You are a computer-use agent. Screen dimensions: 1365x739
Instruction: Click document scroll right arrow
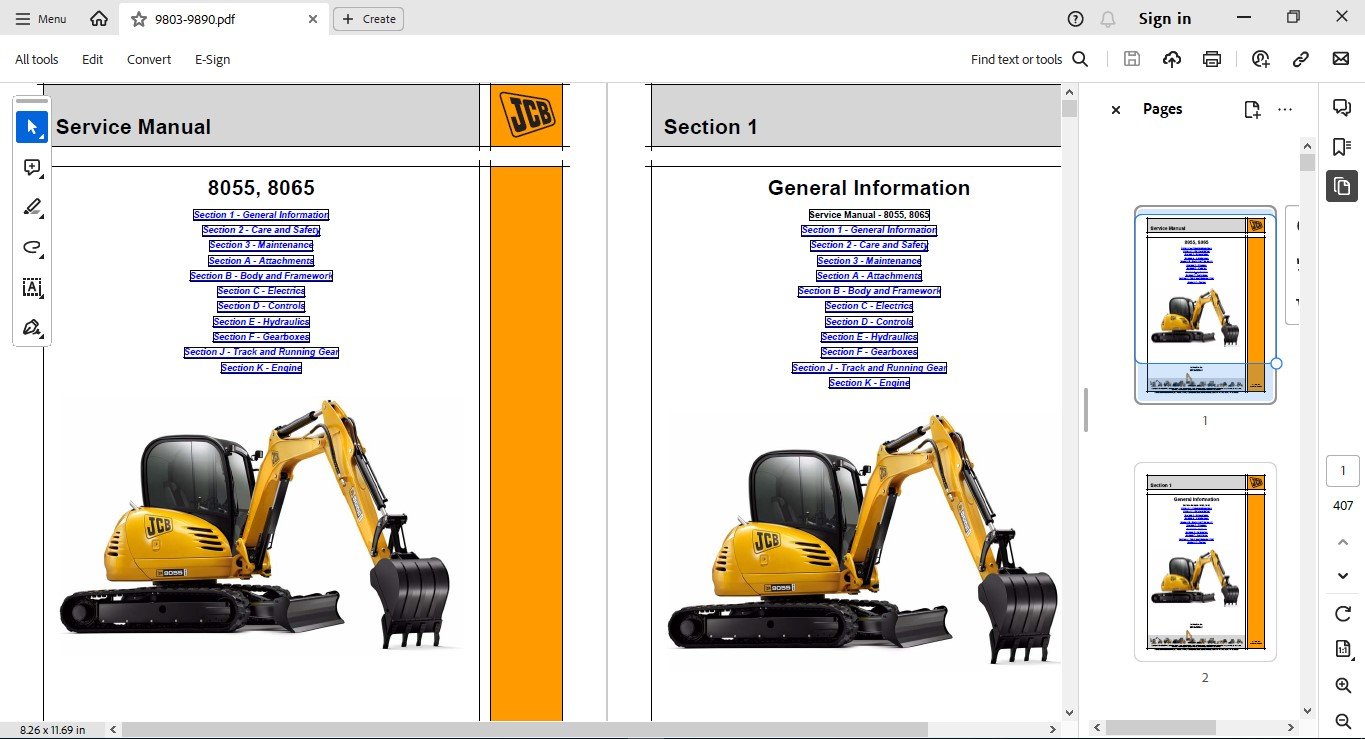coord(1053,730)
